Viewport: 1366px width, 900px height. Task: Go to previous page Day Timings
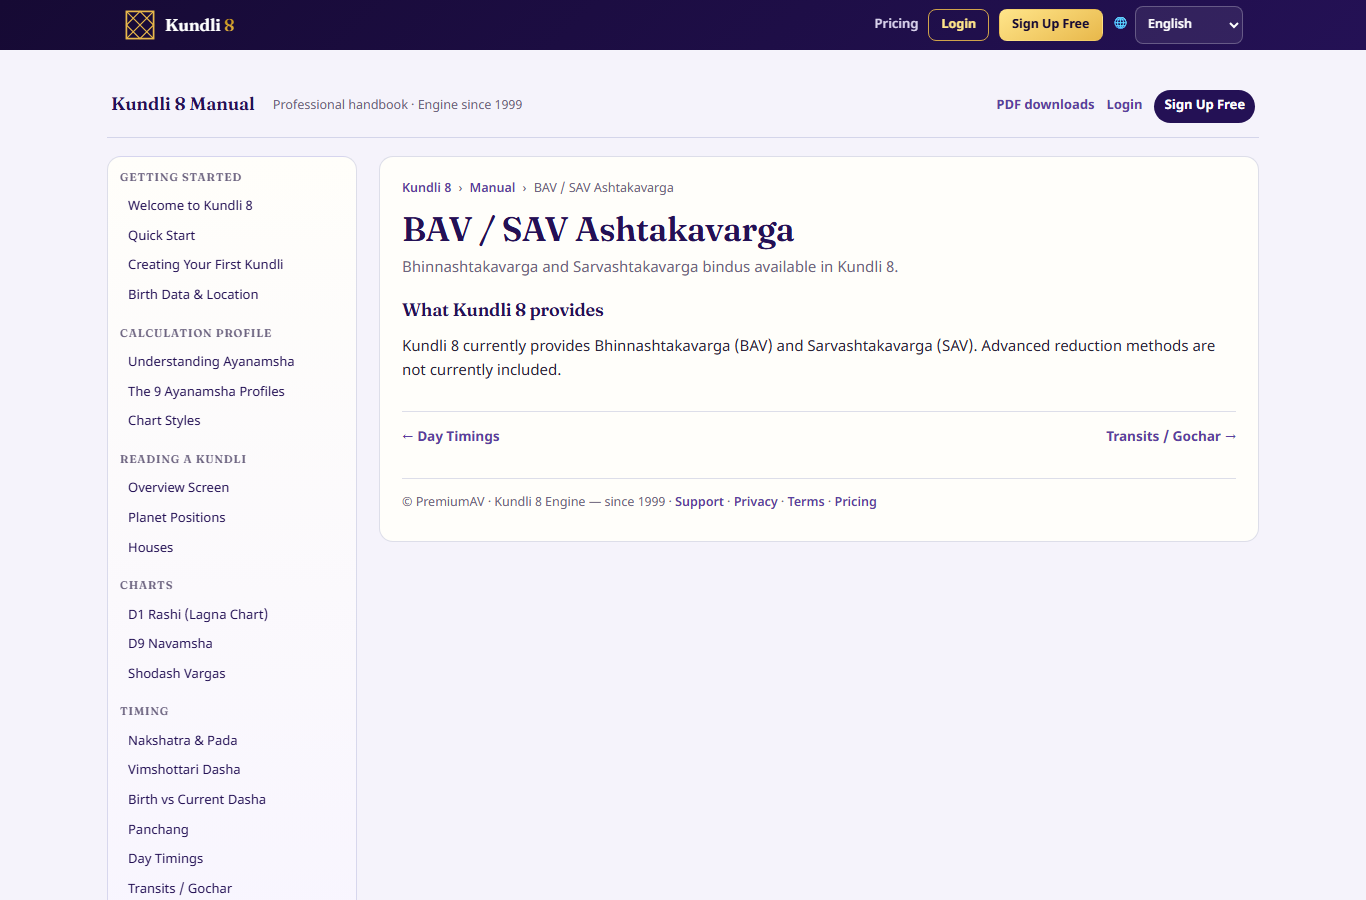[451, 437]
